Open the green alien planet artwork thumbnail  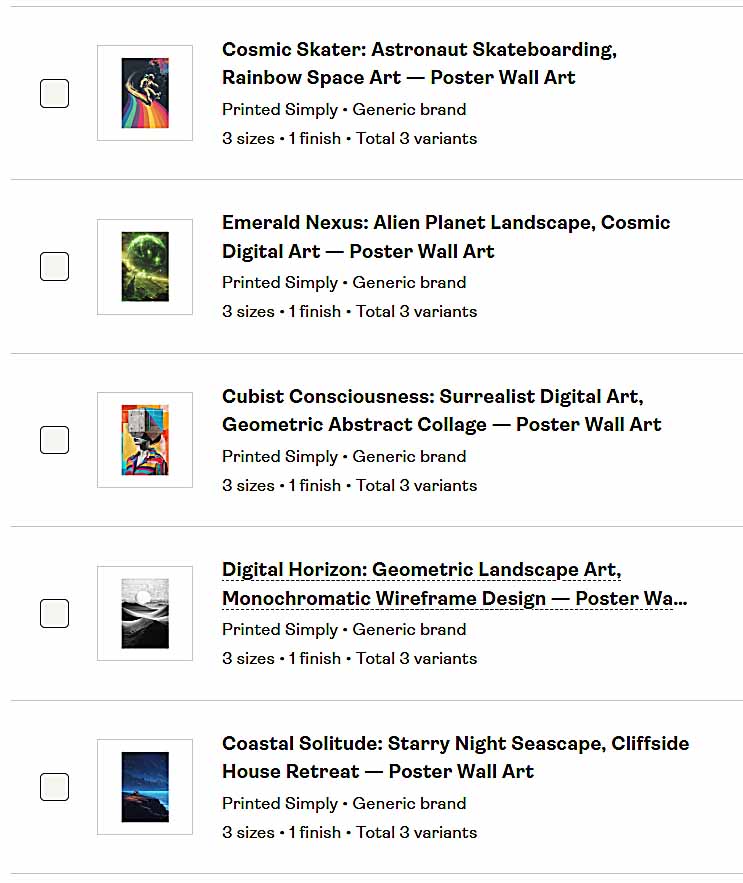point(144,266)
